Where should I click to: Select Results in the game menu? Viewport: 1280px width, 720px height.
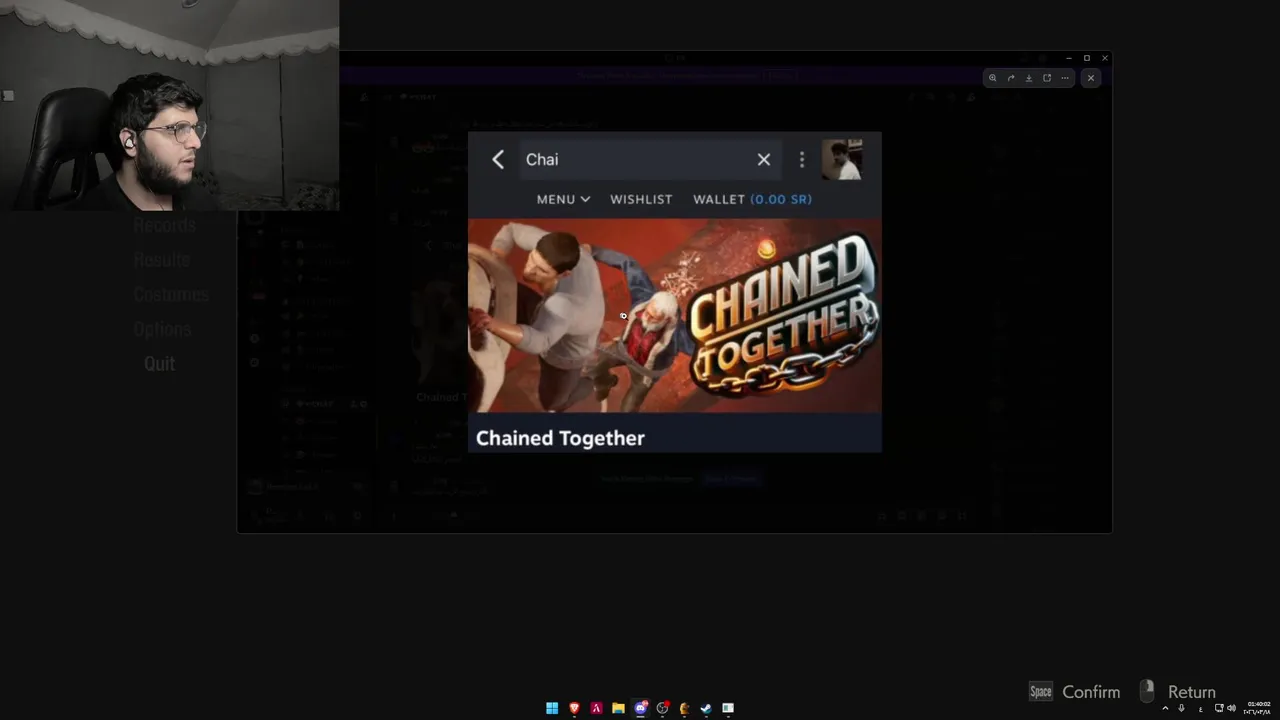pyautogui.click(x=162, y=259)
